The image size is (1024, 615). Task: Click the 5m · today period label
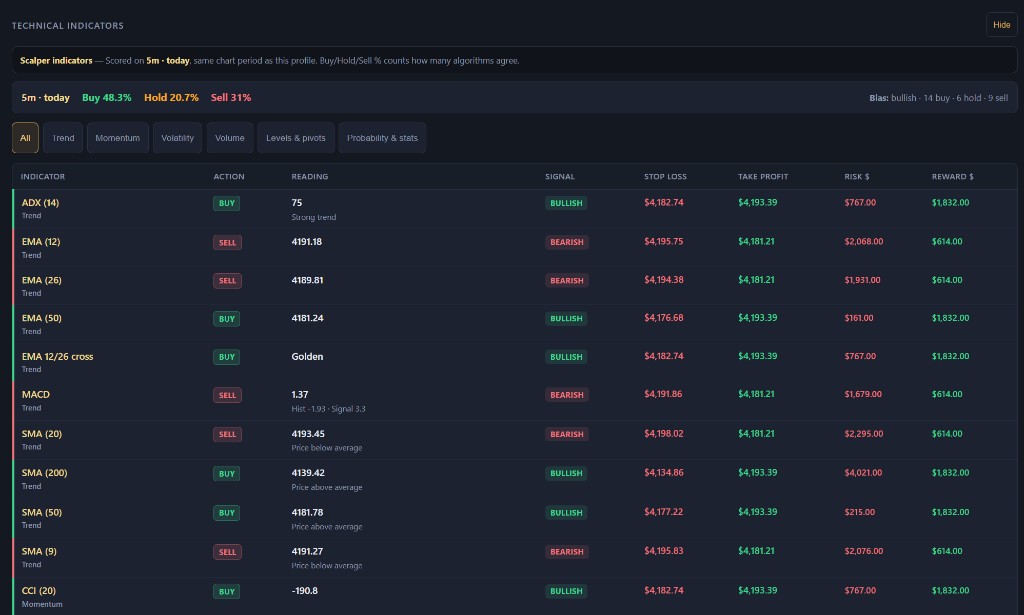[45, 97]
